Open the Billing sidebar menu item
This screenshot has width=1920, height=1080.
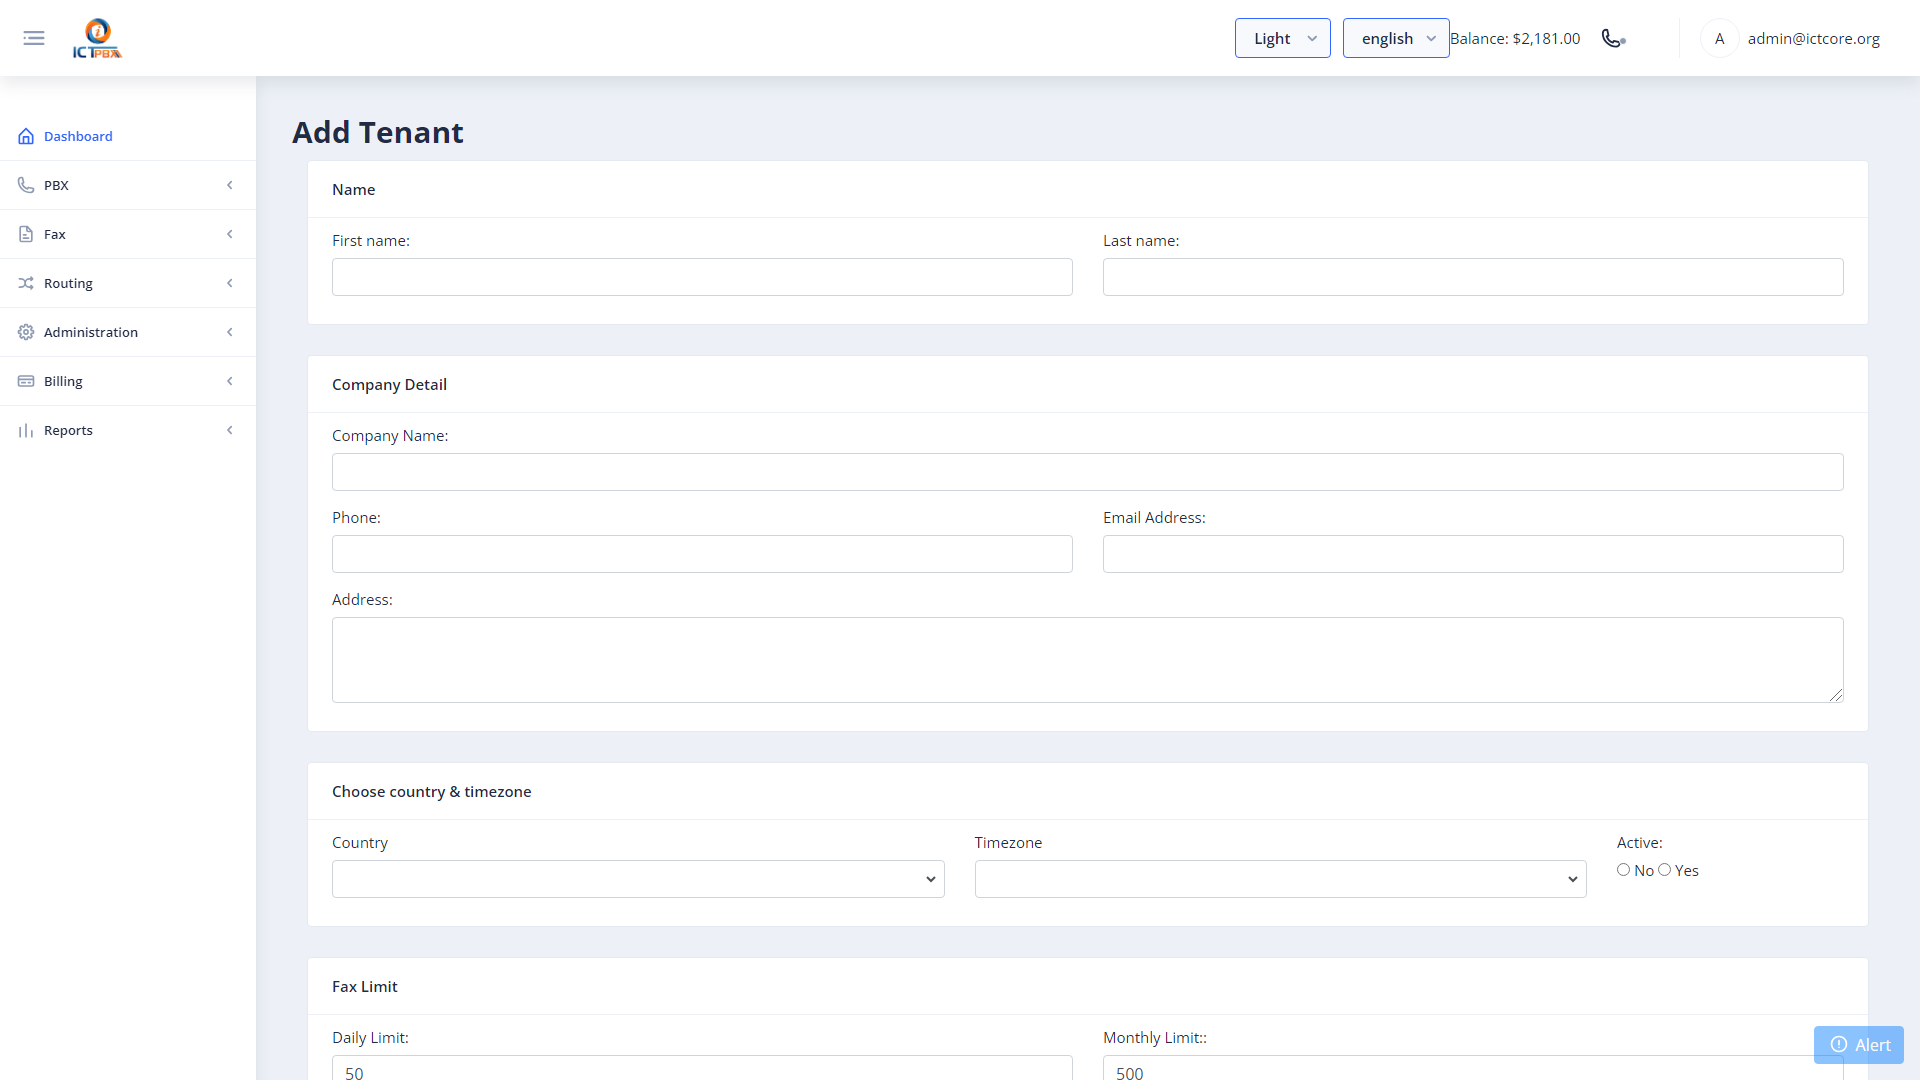tap(128, 381)
